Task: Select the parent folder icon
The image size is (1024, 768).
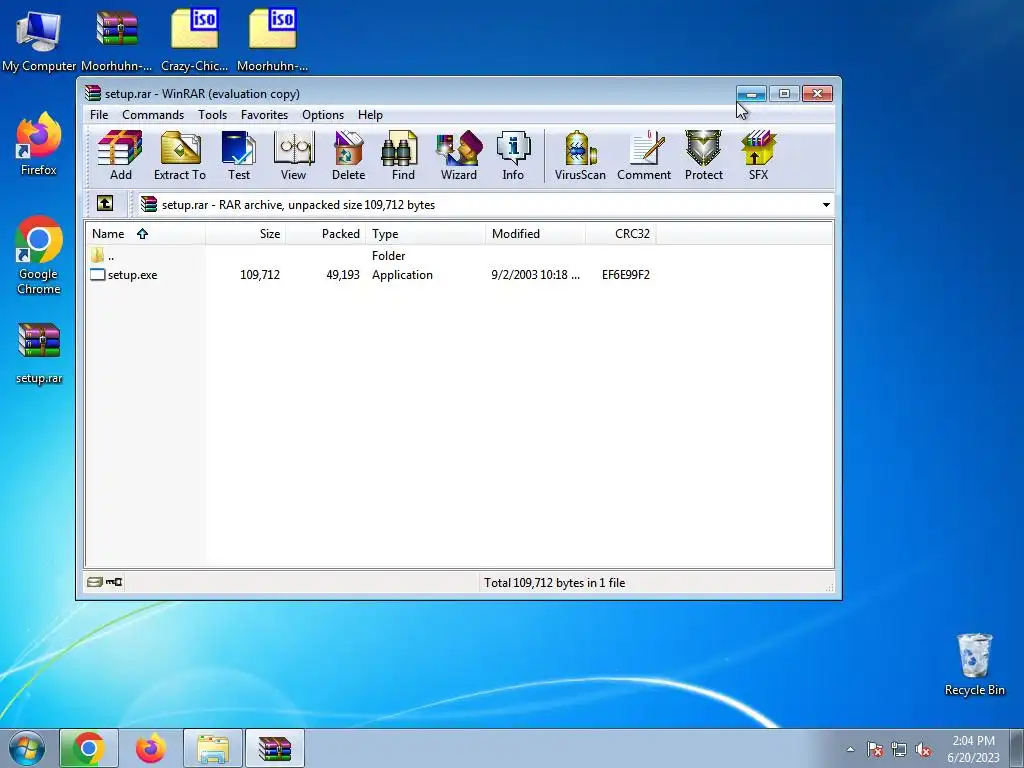Action: click(97, 255)
